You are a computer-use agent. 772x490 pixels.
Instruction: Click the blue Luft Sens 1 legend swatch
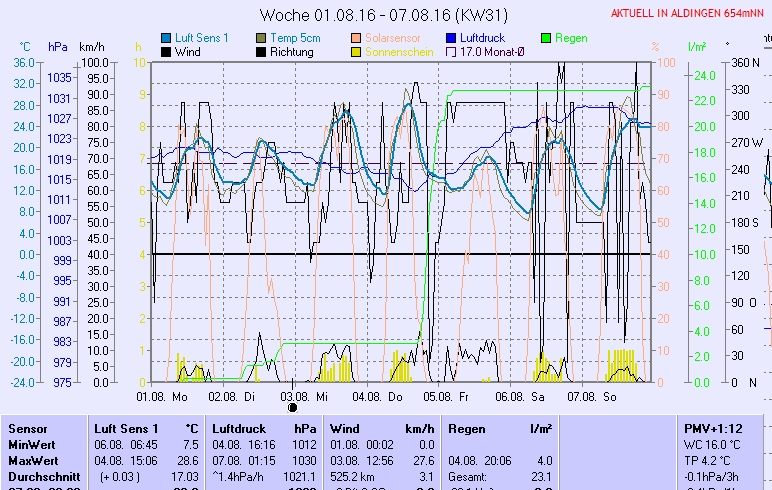click(x=167, y=38)
